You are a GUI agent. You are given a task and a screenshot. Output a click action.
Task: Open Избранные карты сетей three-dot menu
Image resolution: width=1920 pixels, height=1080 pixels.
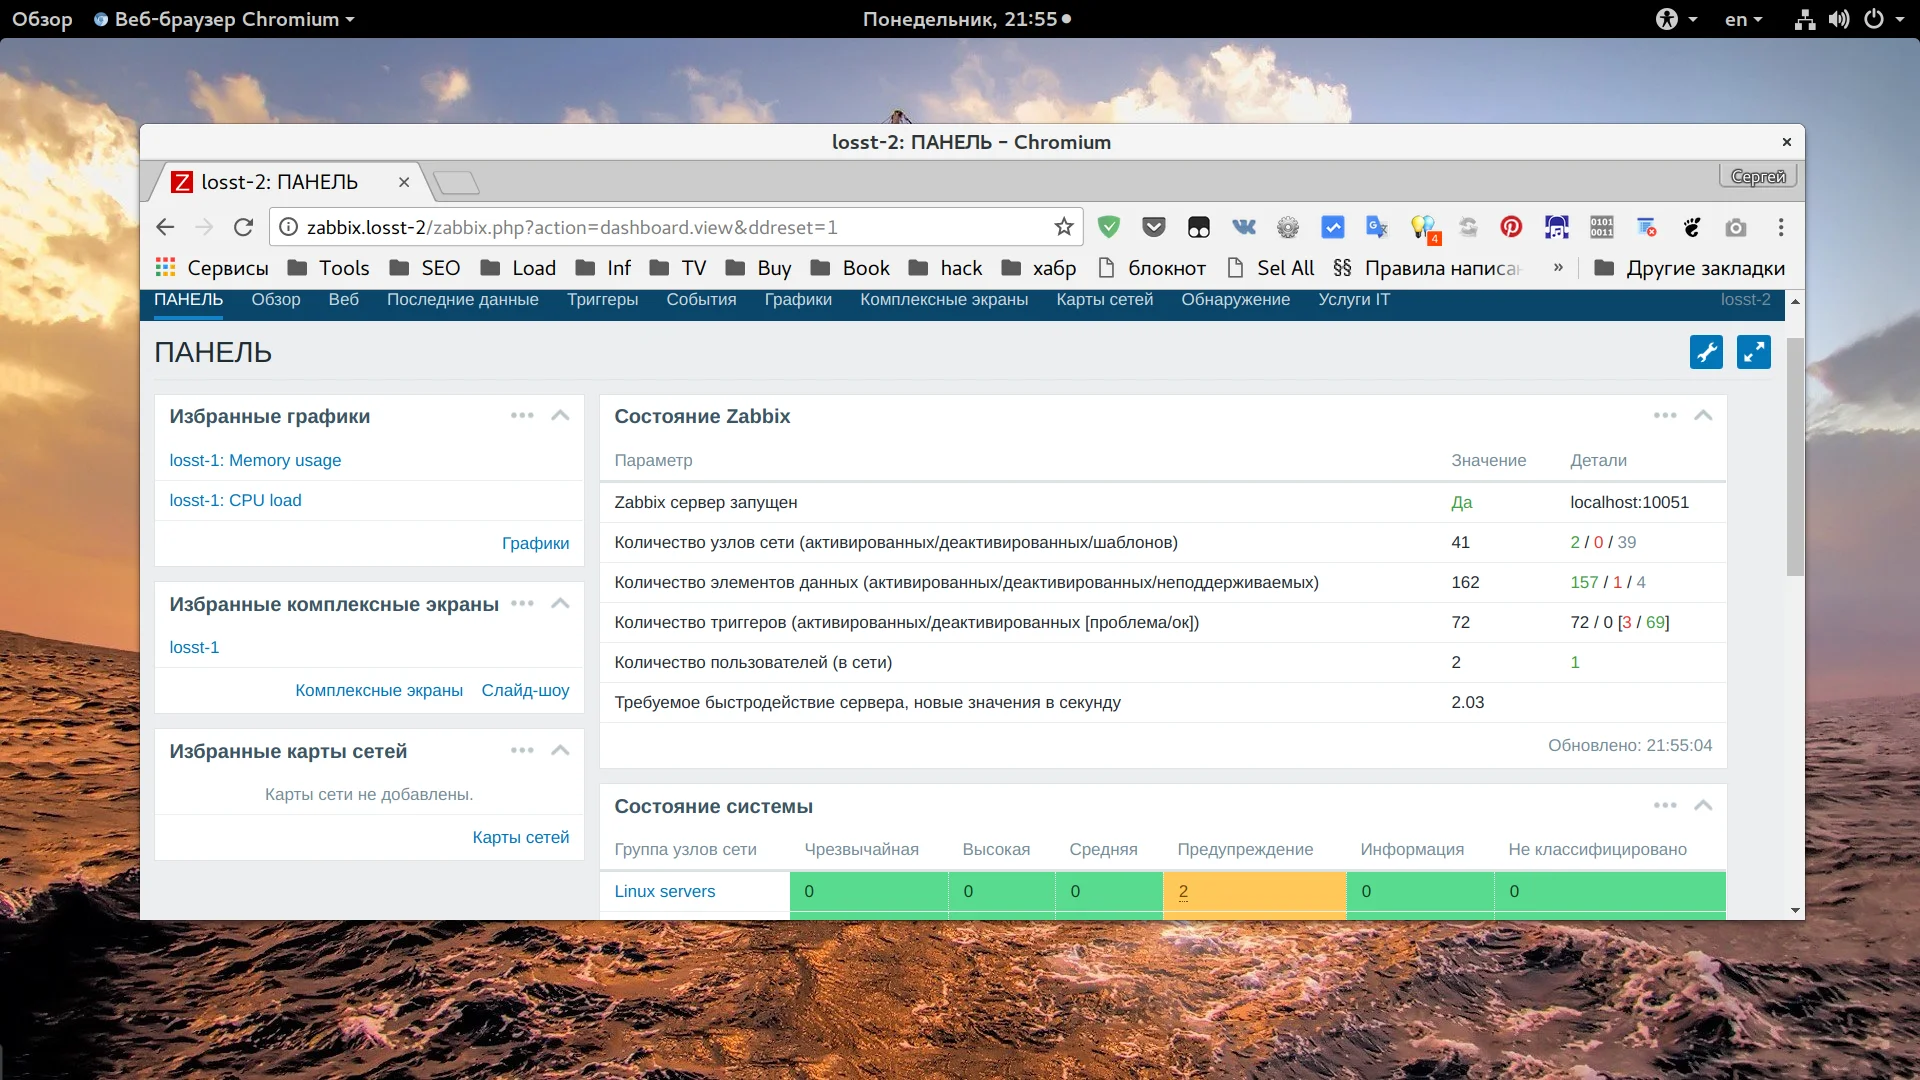[x=522, y=751]
